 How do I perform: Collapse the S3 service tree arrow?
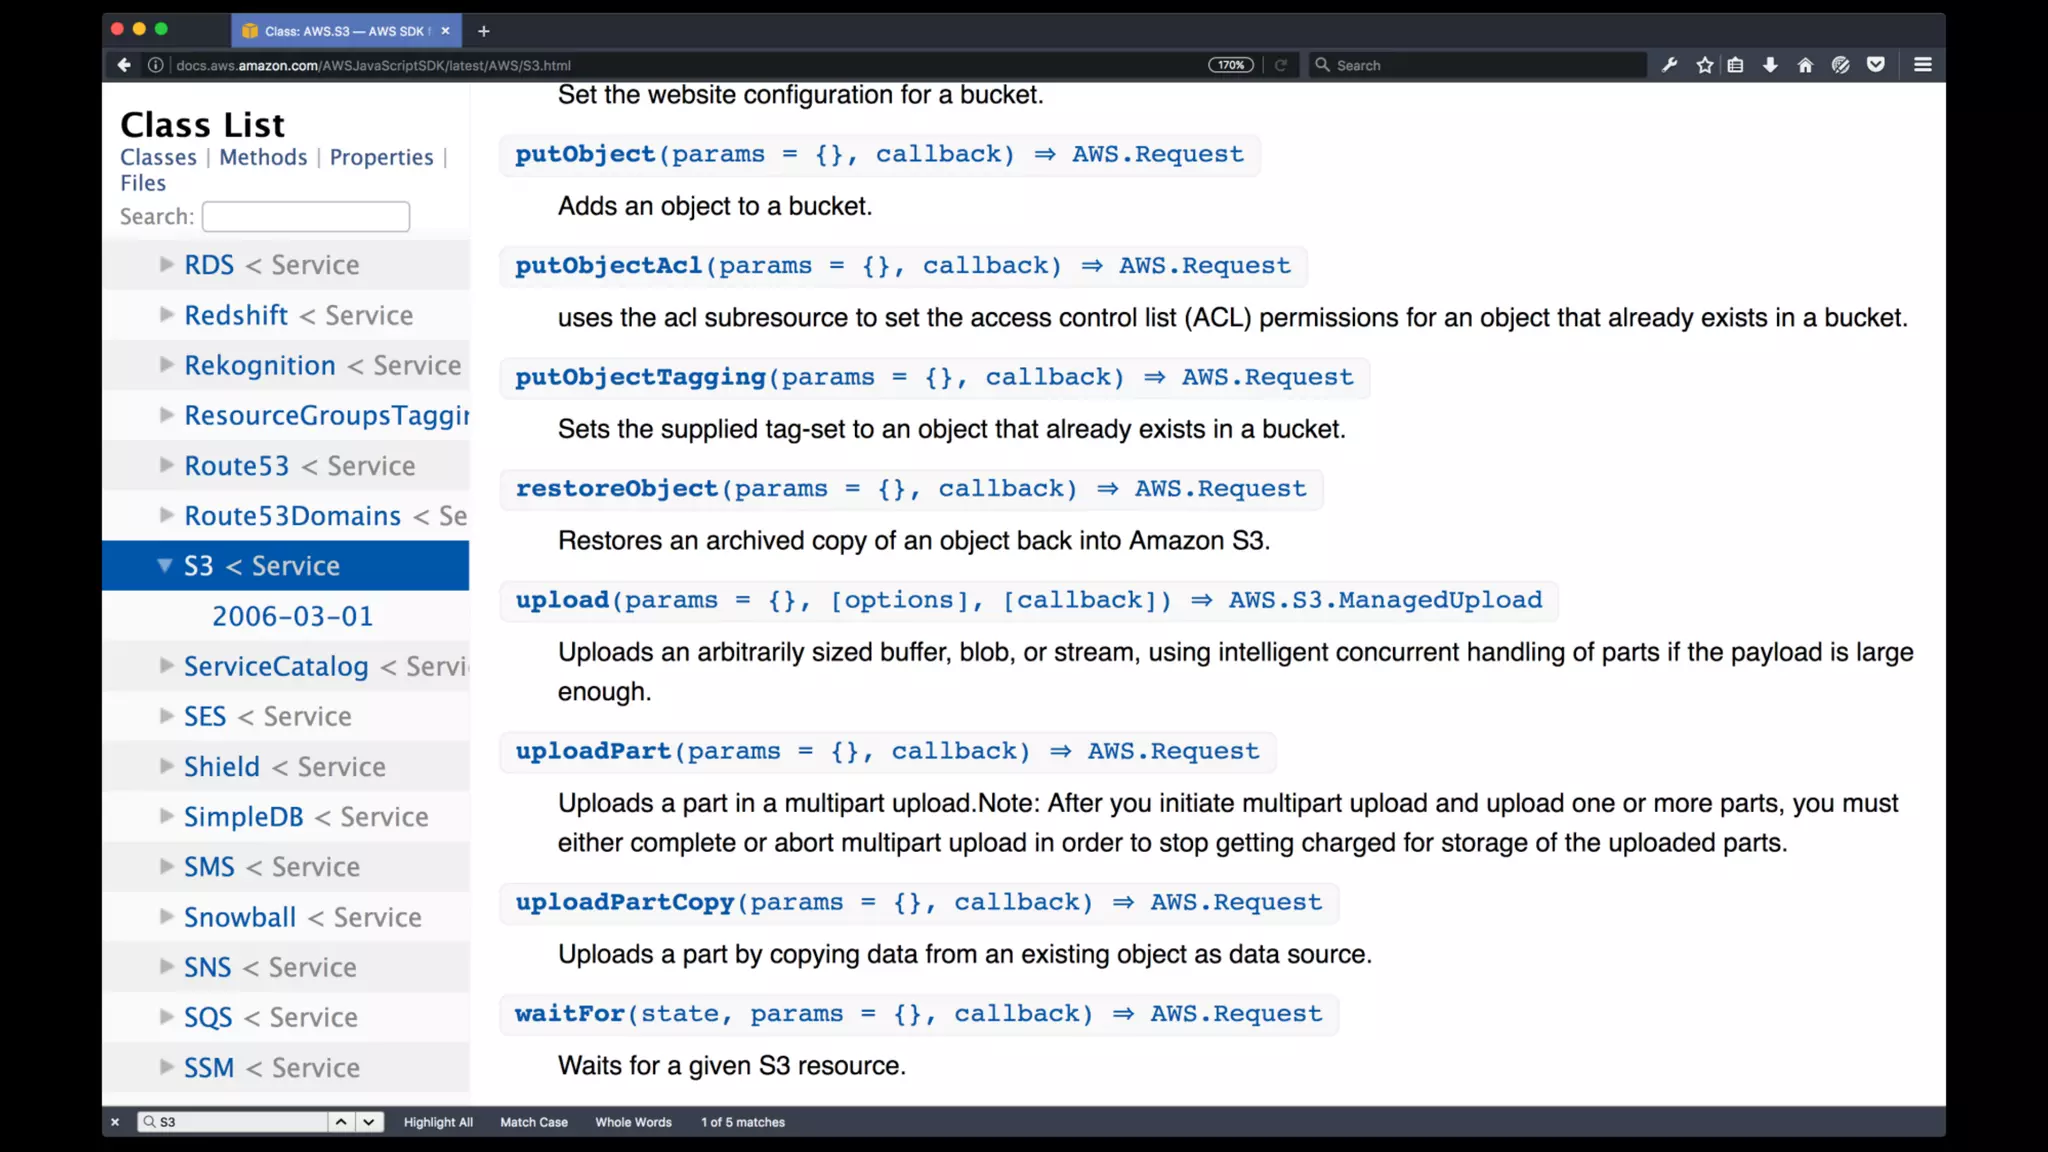(165, 565)
